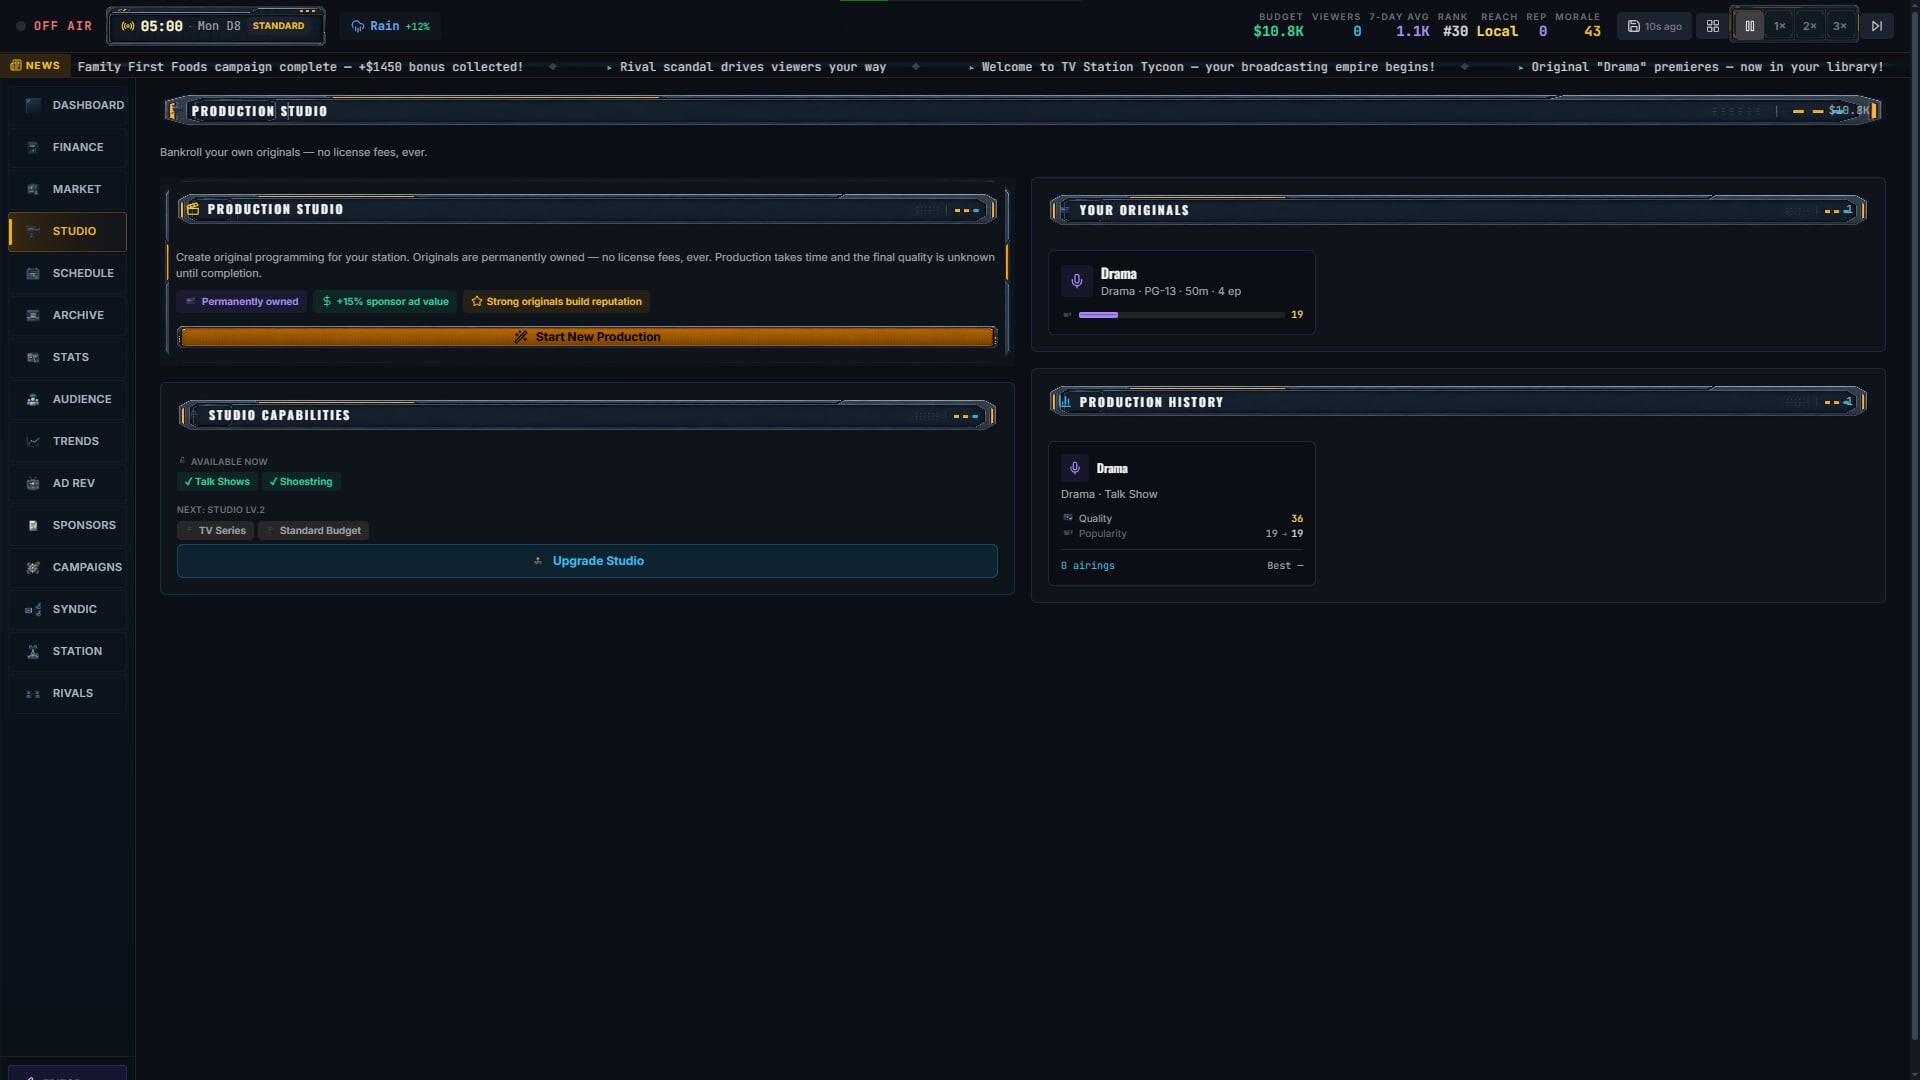Click the save indicator showing 10s ago
The width and height of the screenshot is (1920, 1080).
pyautogui.click(x=1654, y=26)
